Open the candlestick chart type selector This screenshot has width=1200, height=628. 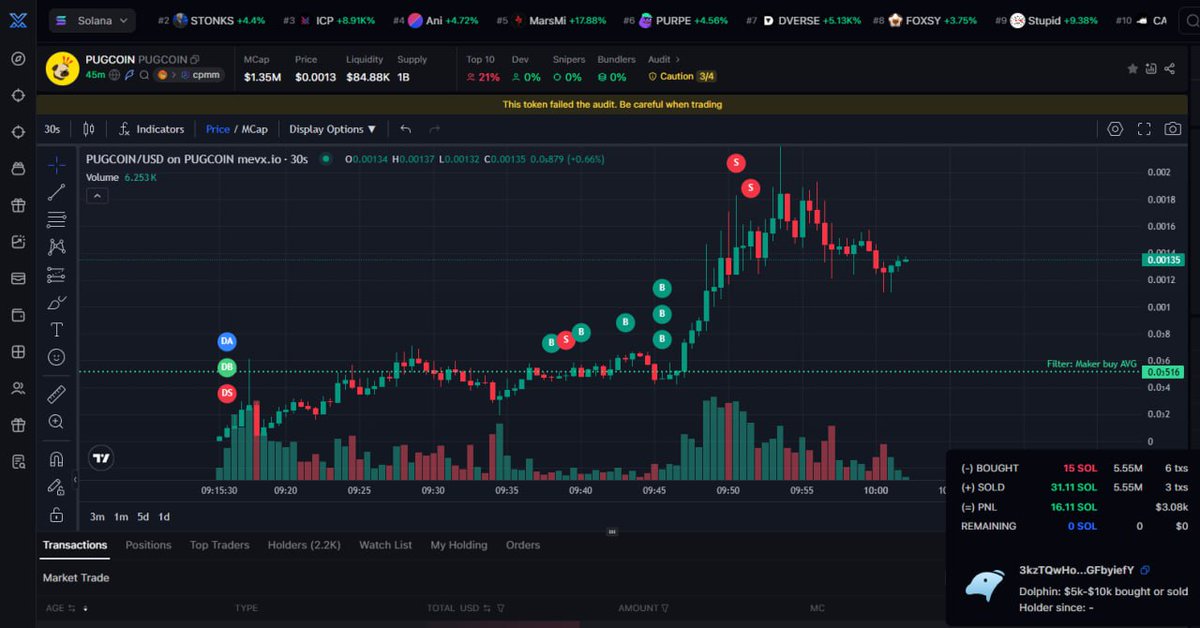pos(89,129)
